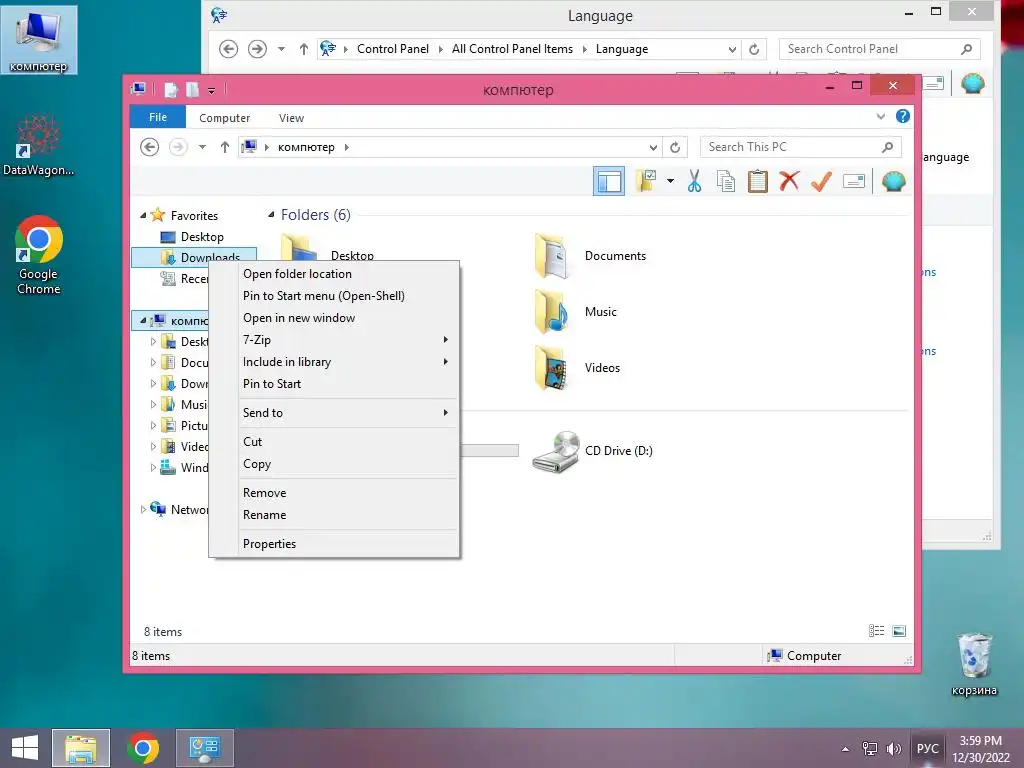The width and height of the screenshot is (1024, 768).
Task: Open the Computer ribbon tab
Action: [224, 118]
